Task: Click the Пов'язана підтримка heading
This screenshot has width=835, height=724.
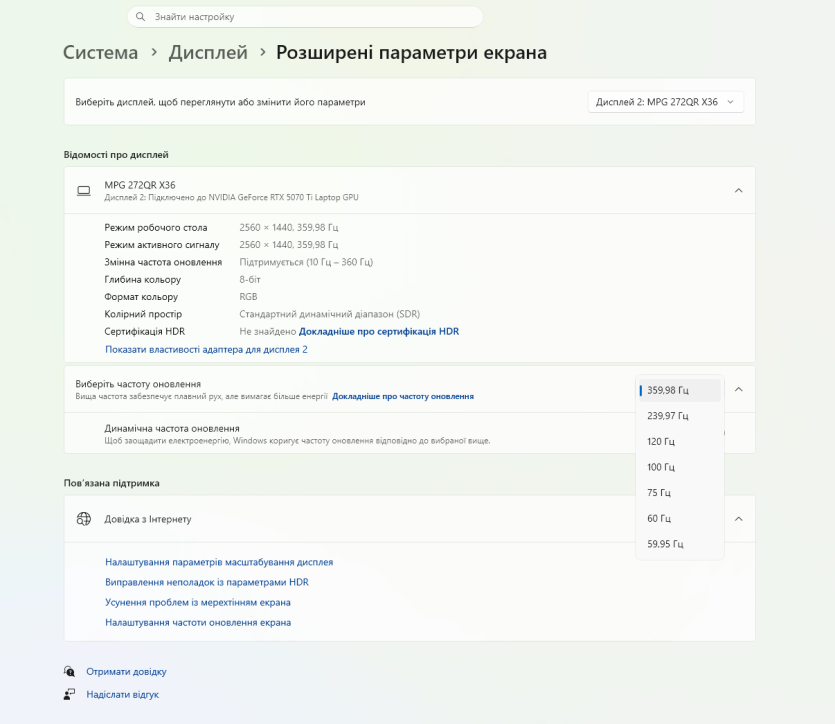Action: pyautogui.click(x=111, y=483)
